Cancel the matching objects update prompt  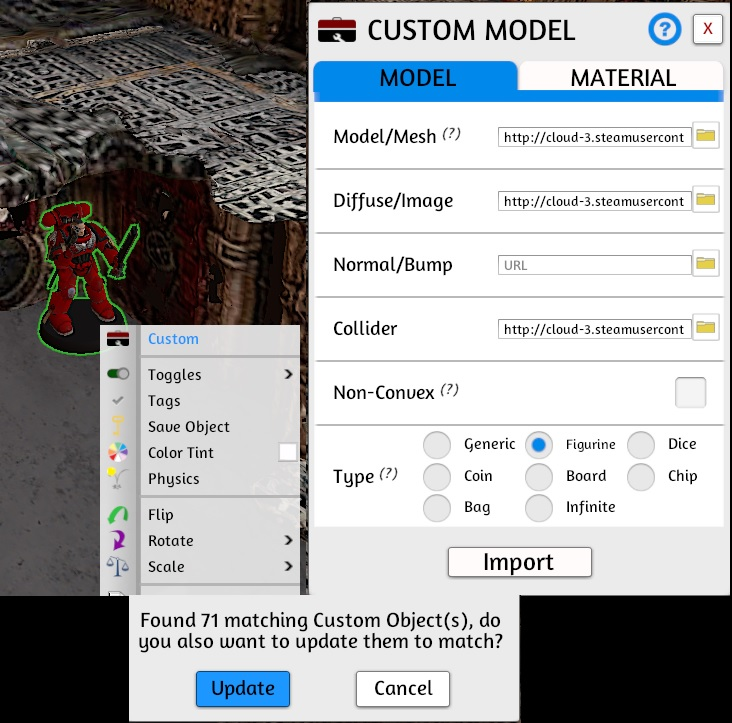point(403,688)
